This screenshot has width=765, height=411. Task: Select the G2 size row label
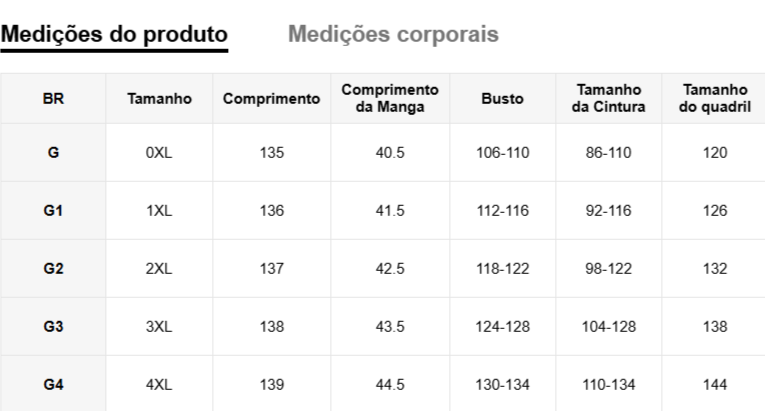54,269
